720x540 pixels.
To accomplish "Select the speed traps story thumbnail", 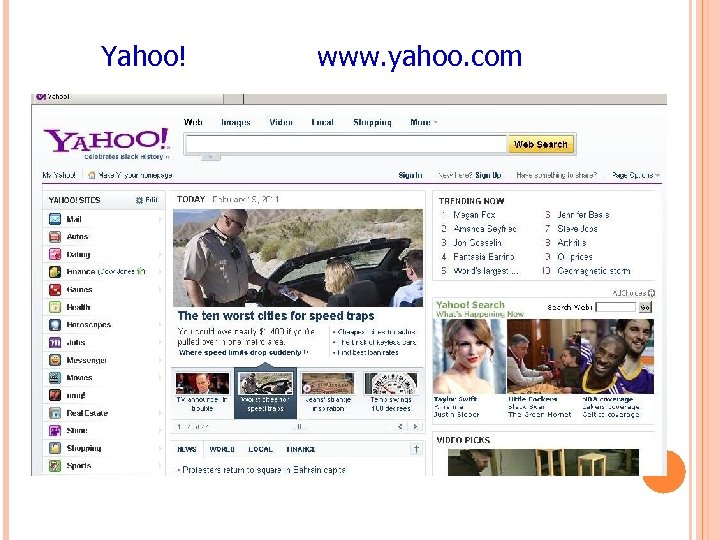I will tap(265, 383).
